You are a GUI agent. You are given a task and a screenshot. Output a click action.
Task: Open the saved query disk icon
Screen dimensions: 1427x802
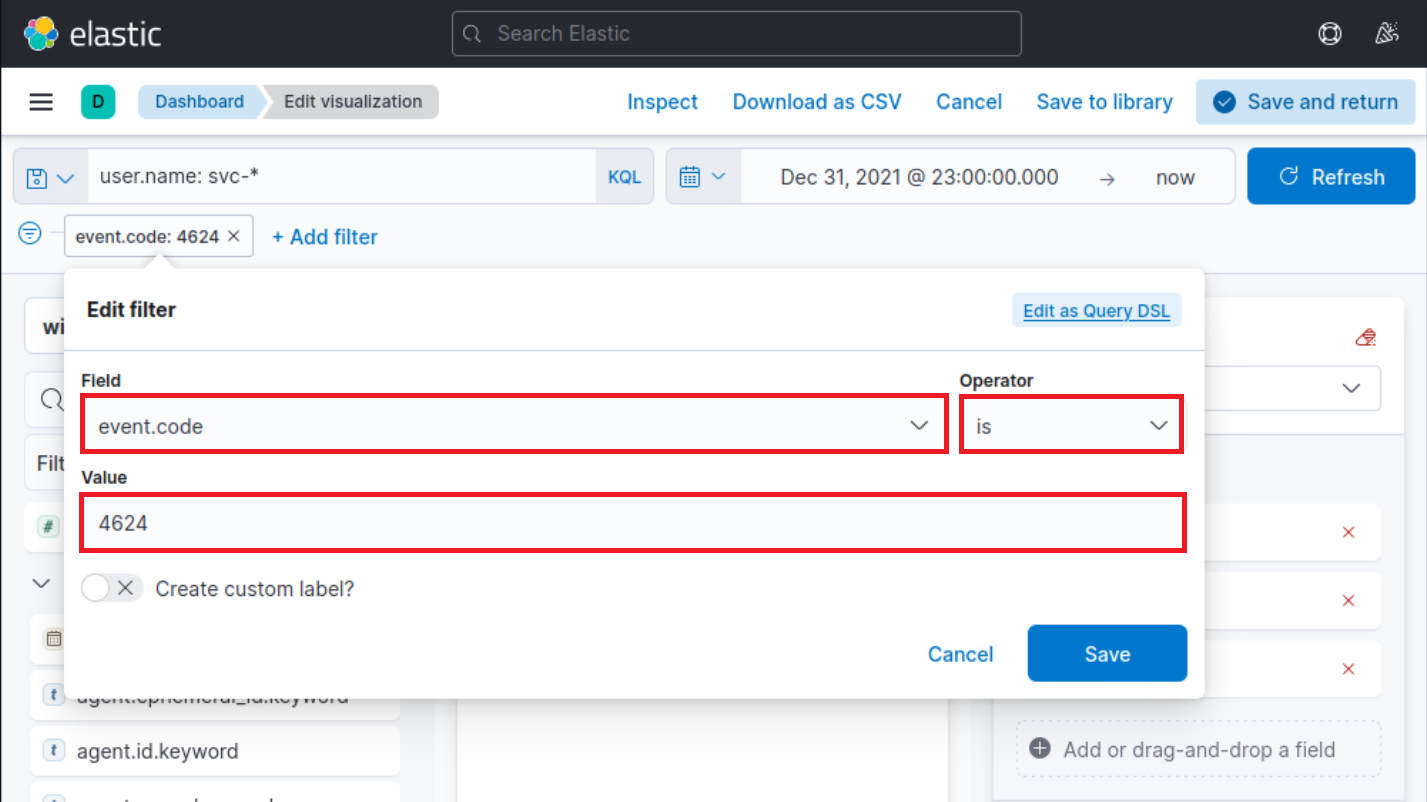coord(38,176)
